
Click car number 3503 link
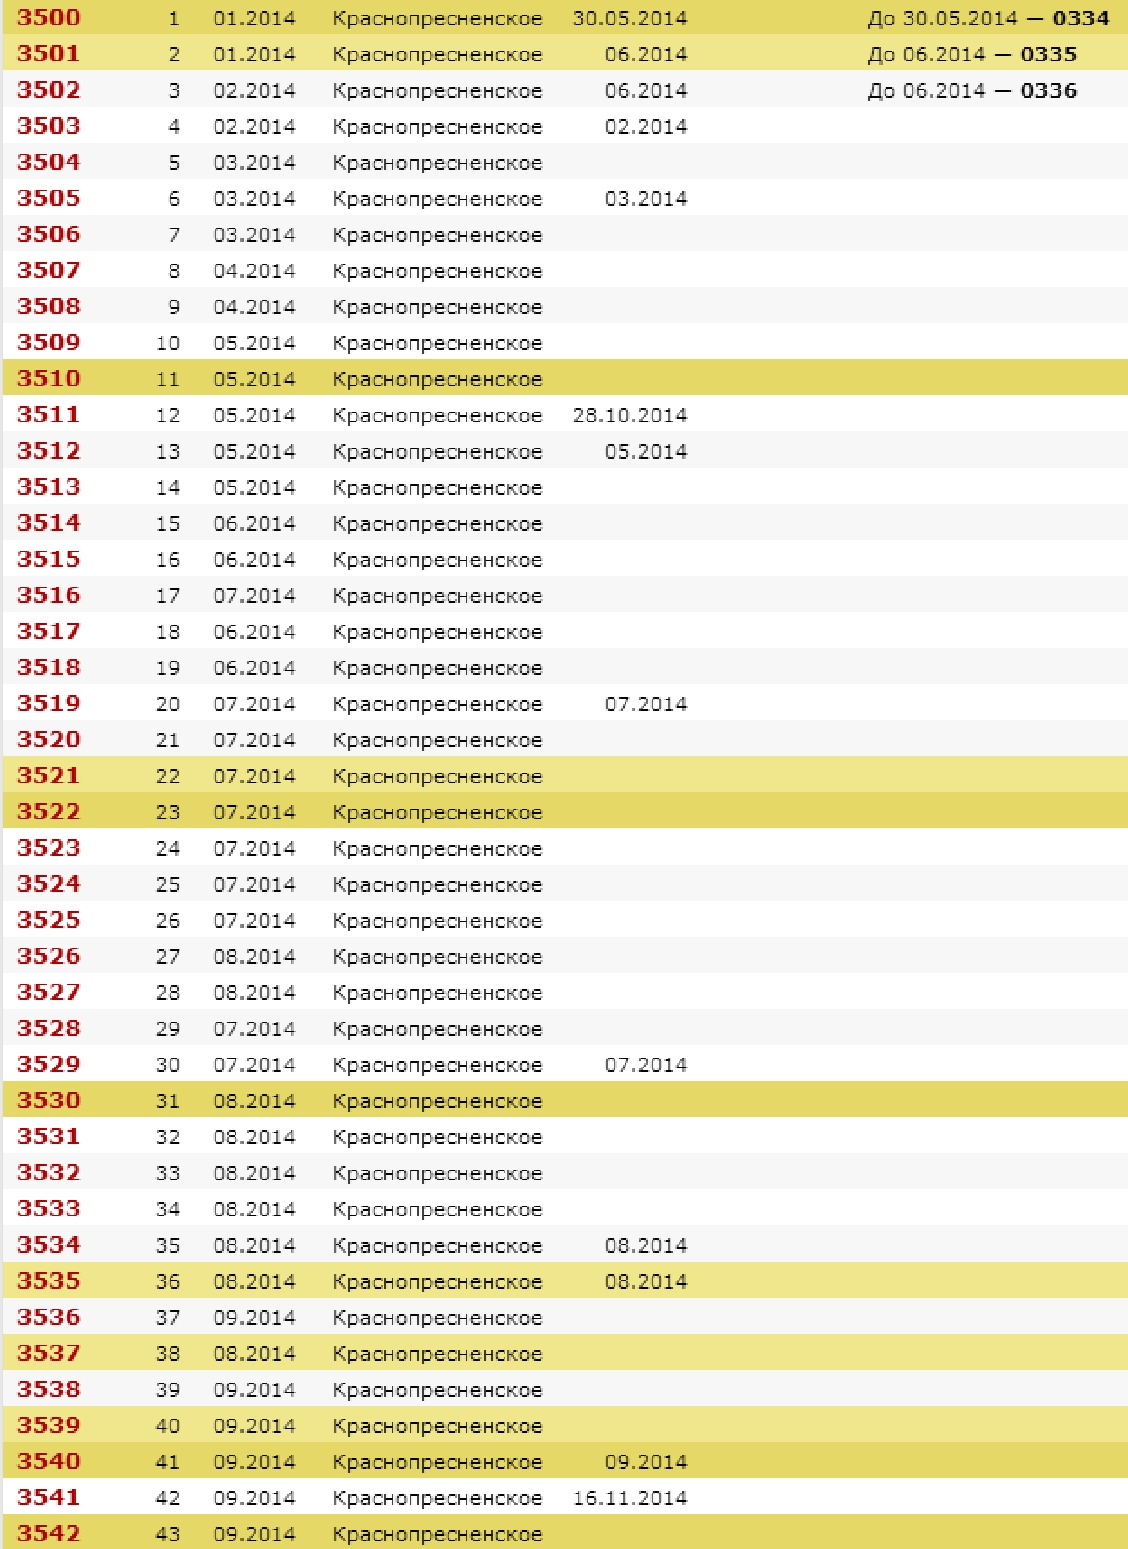(x=48, y=126)
